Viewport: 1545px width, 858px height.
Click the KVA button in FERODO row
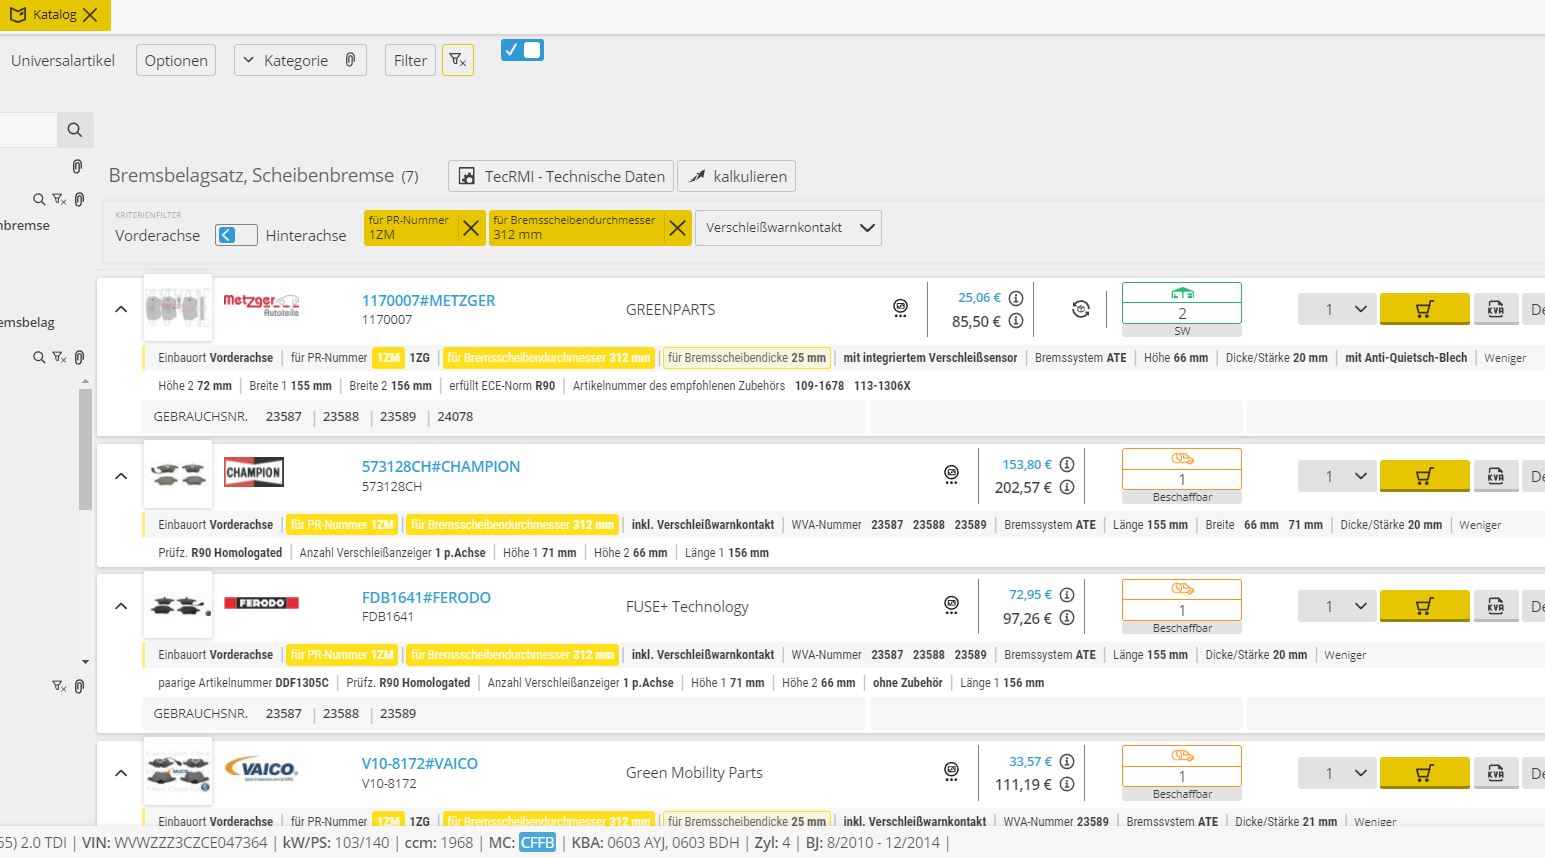[1496, 606]
